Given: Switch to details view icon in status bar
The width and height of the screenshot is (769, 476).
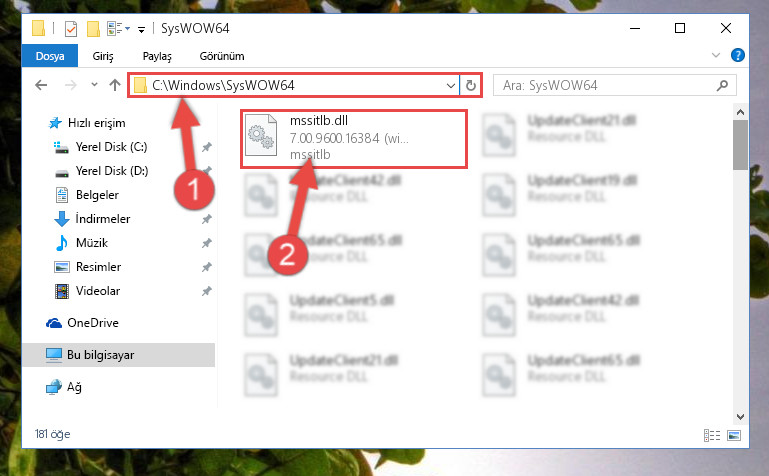Looking at the screenshot, I should (712, 435).
